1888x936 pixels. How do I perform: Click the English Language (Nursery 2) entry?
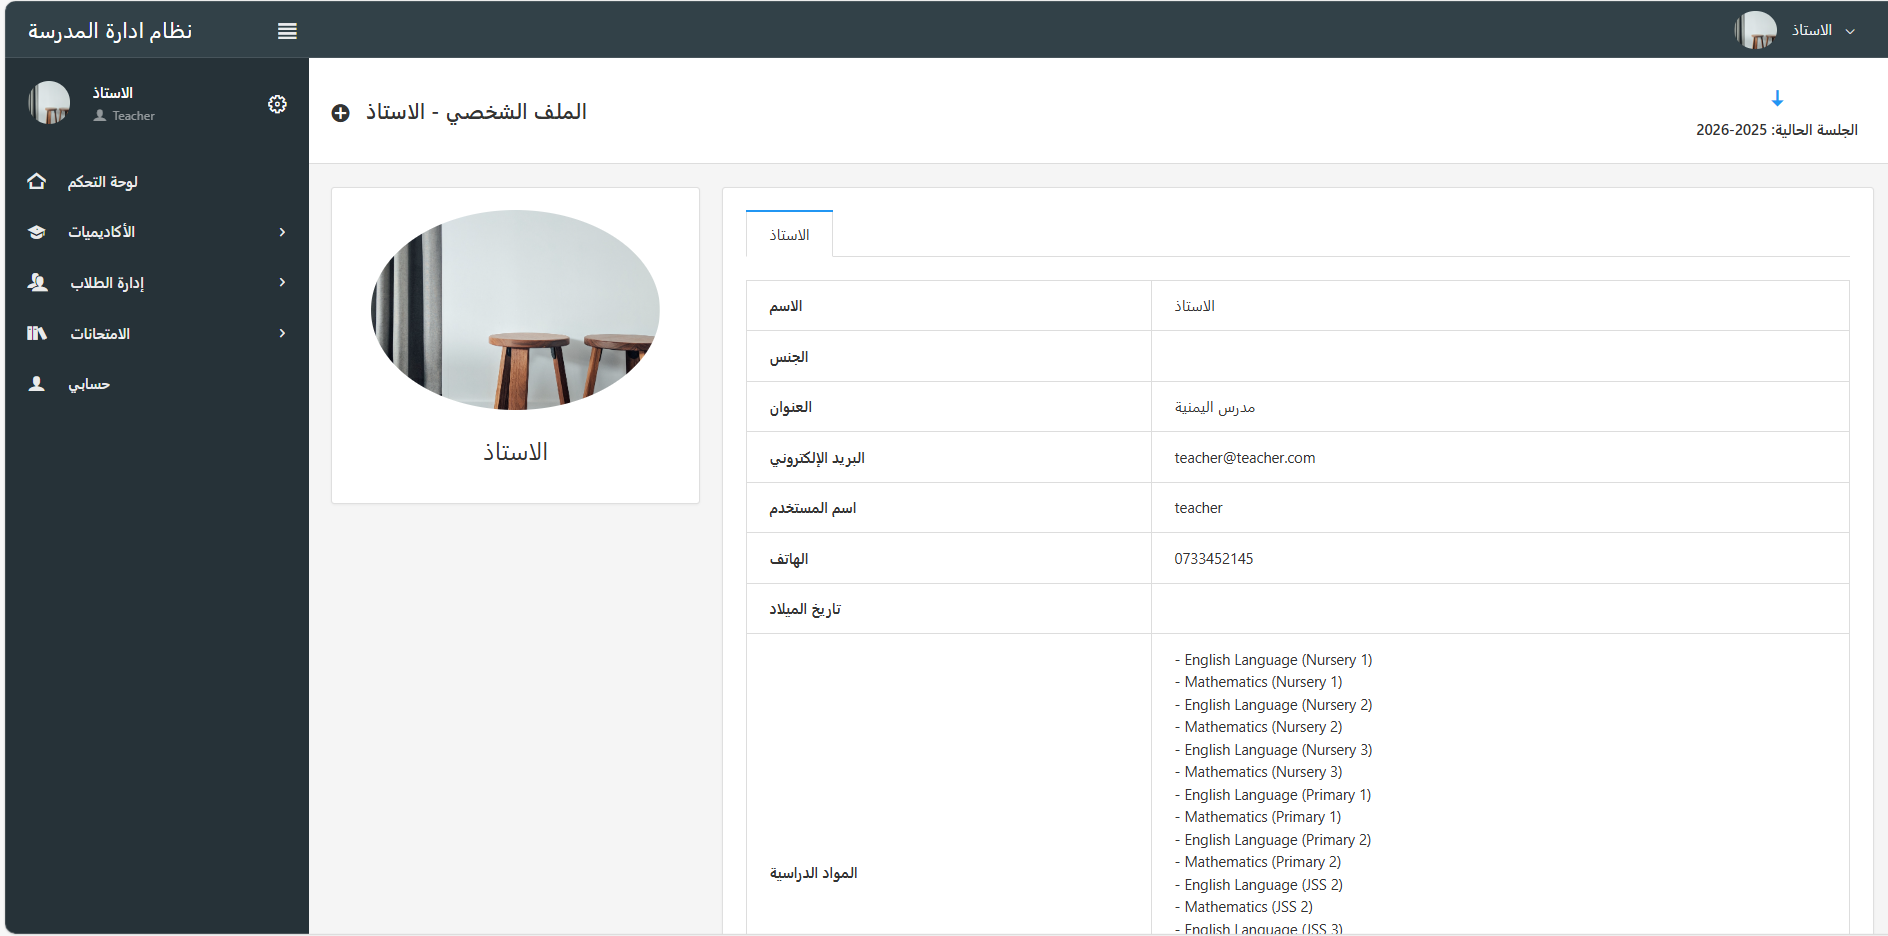tap(1274, 705)
